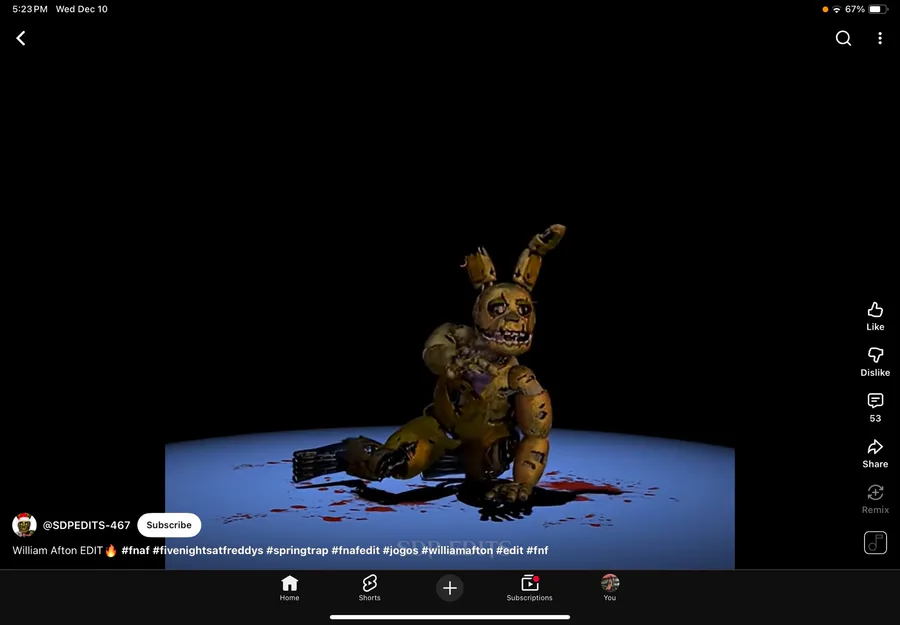
Task: Tap the 5:23 PM clock
Action: coord(29,9)
